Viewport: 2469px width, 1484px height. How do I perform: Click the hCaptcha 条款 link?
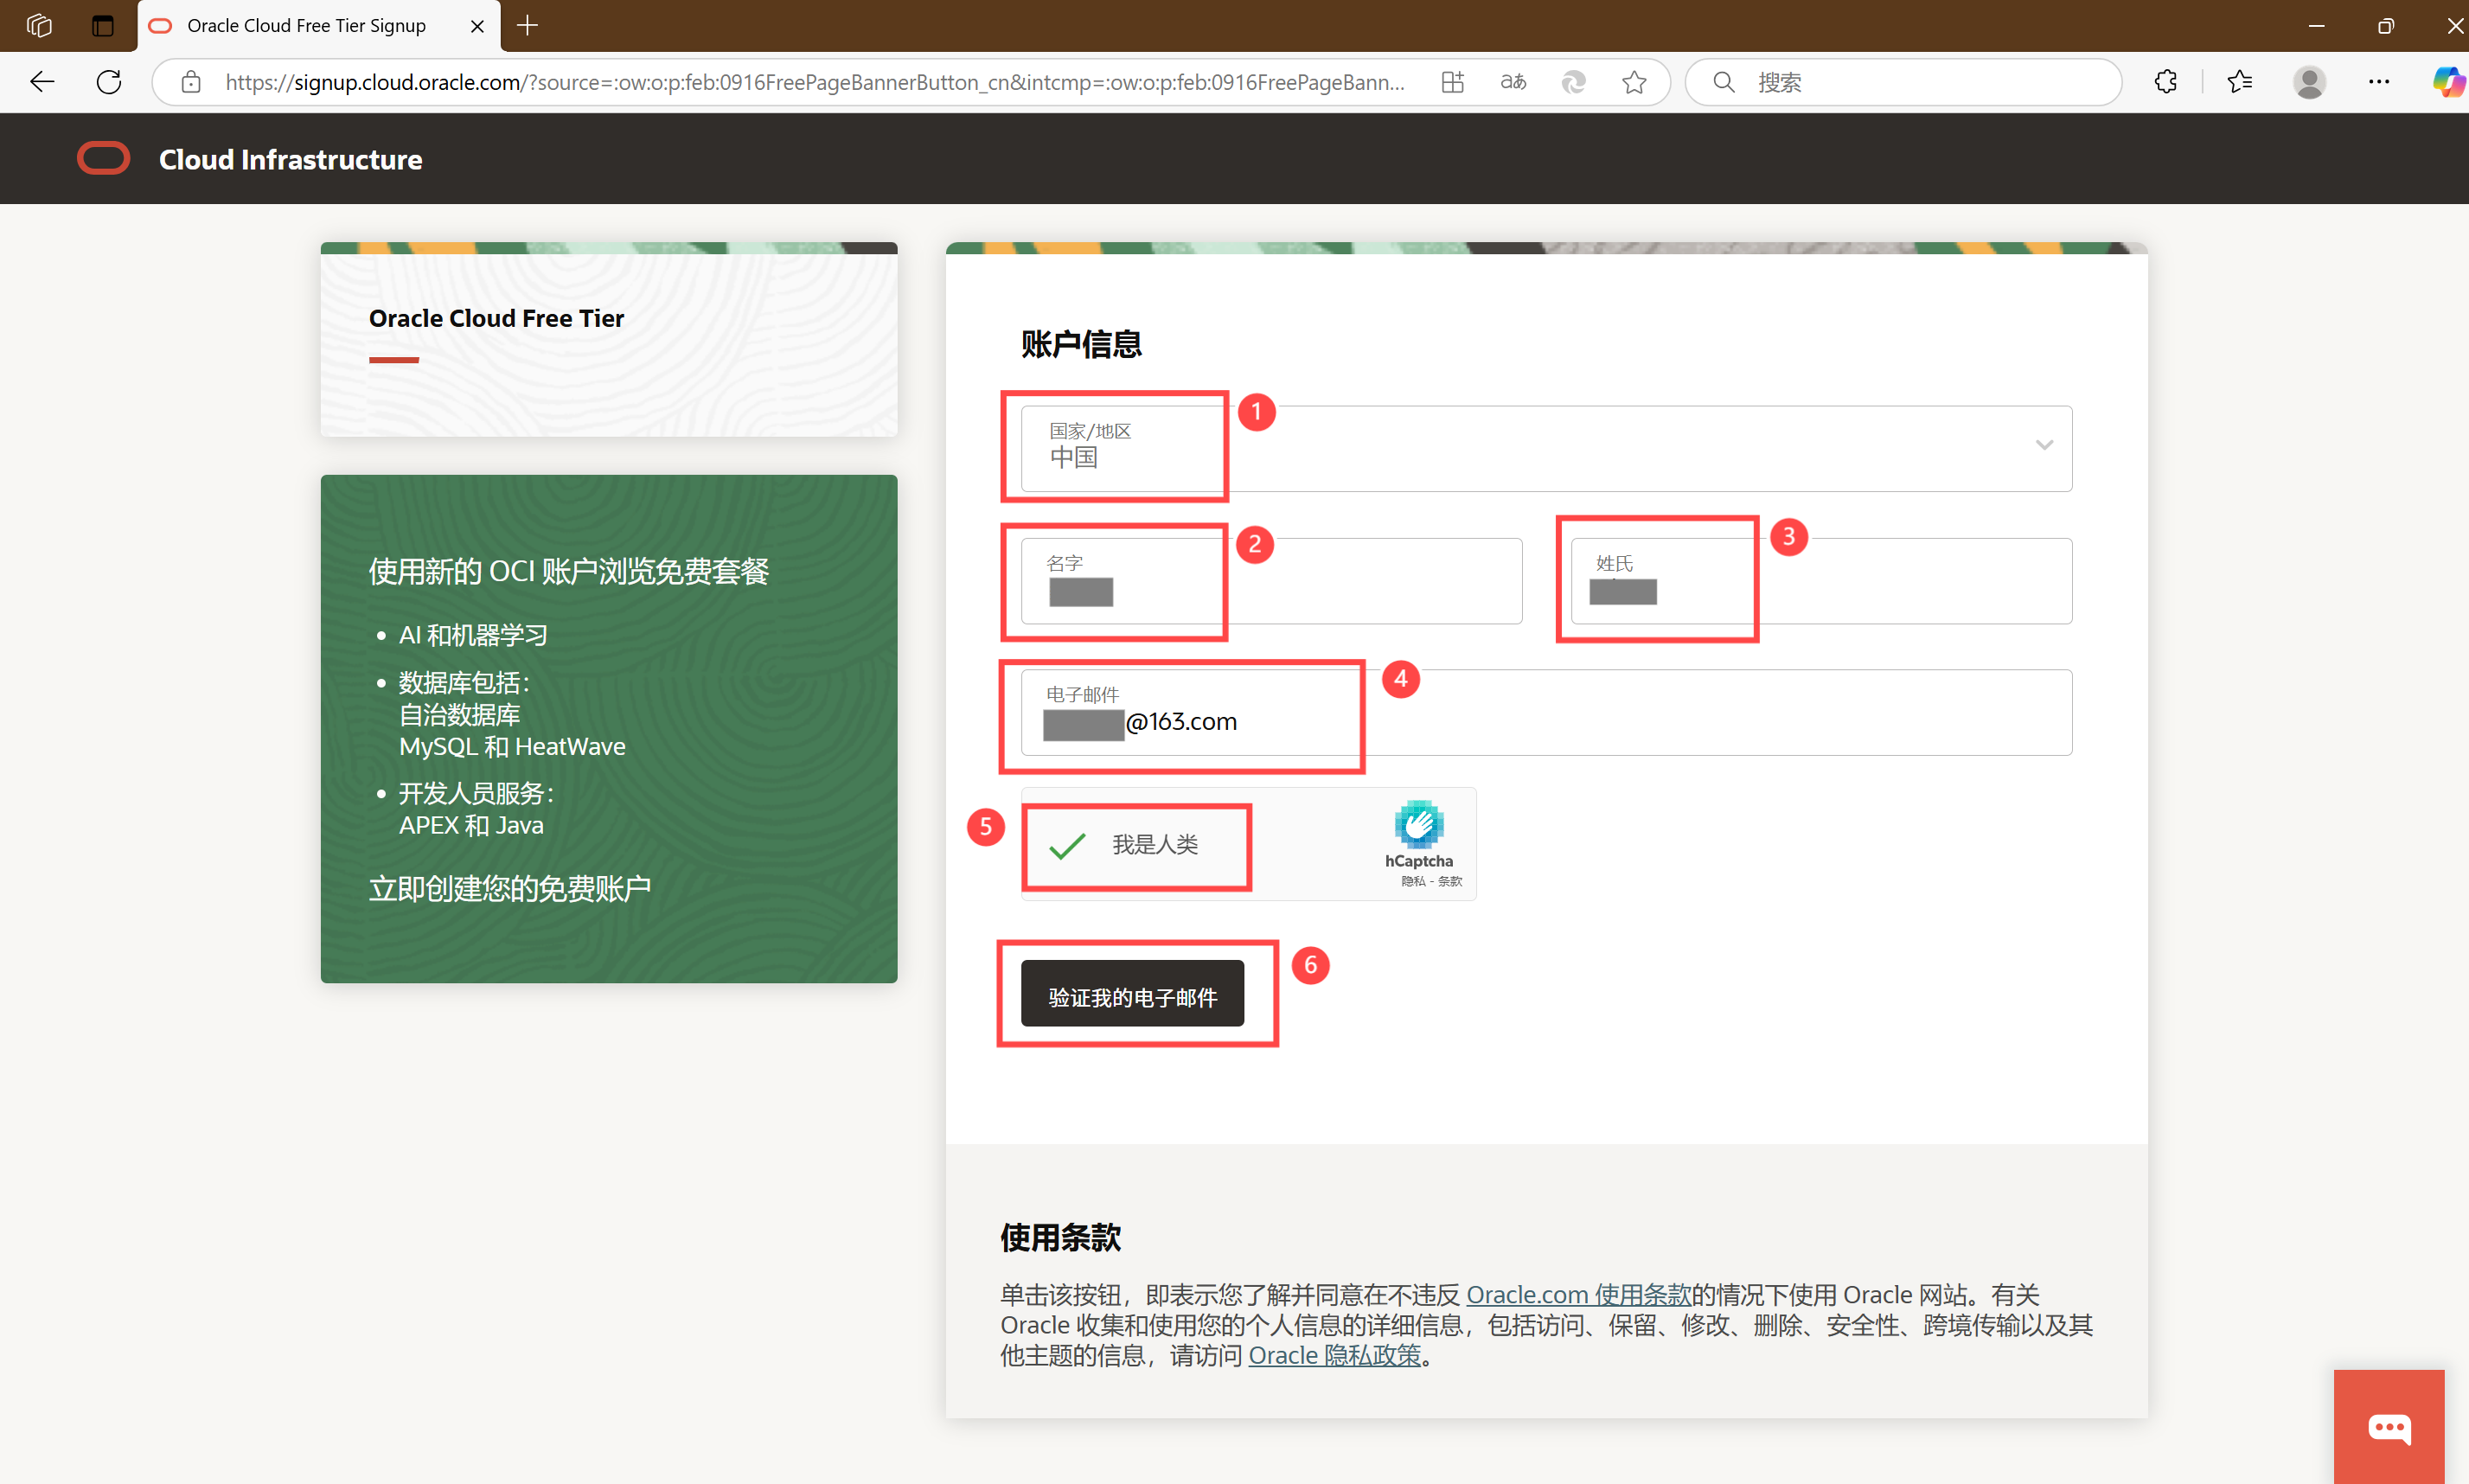point(1450,881)
